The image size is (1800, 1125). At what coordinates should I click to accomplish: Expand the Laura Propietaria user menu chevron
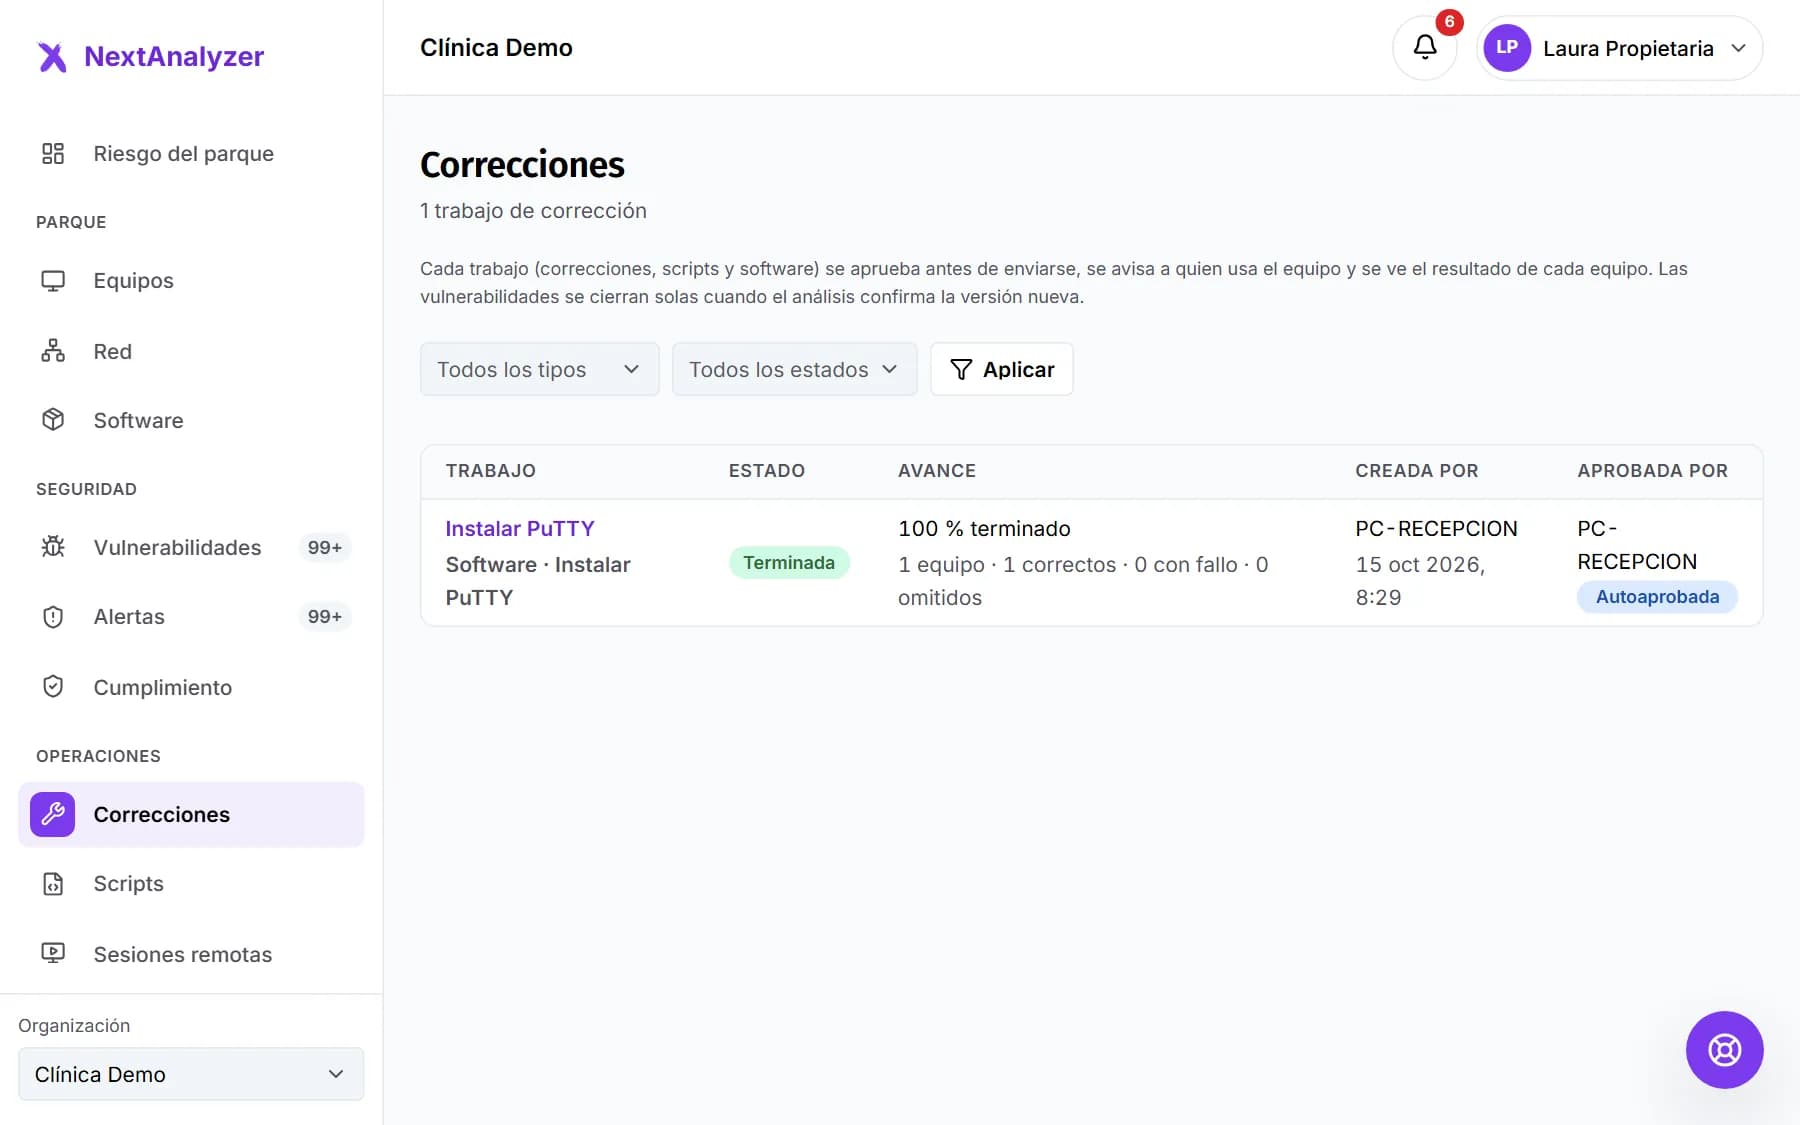1739,48
